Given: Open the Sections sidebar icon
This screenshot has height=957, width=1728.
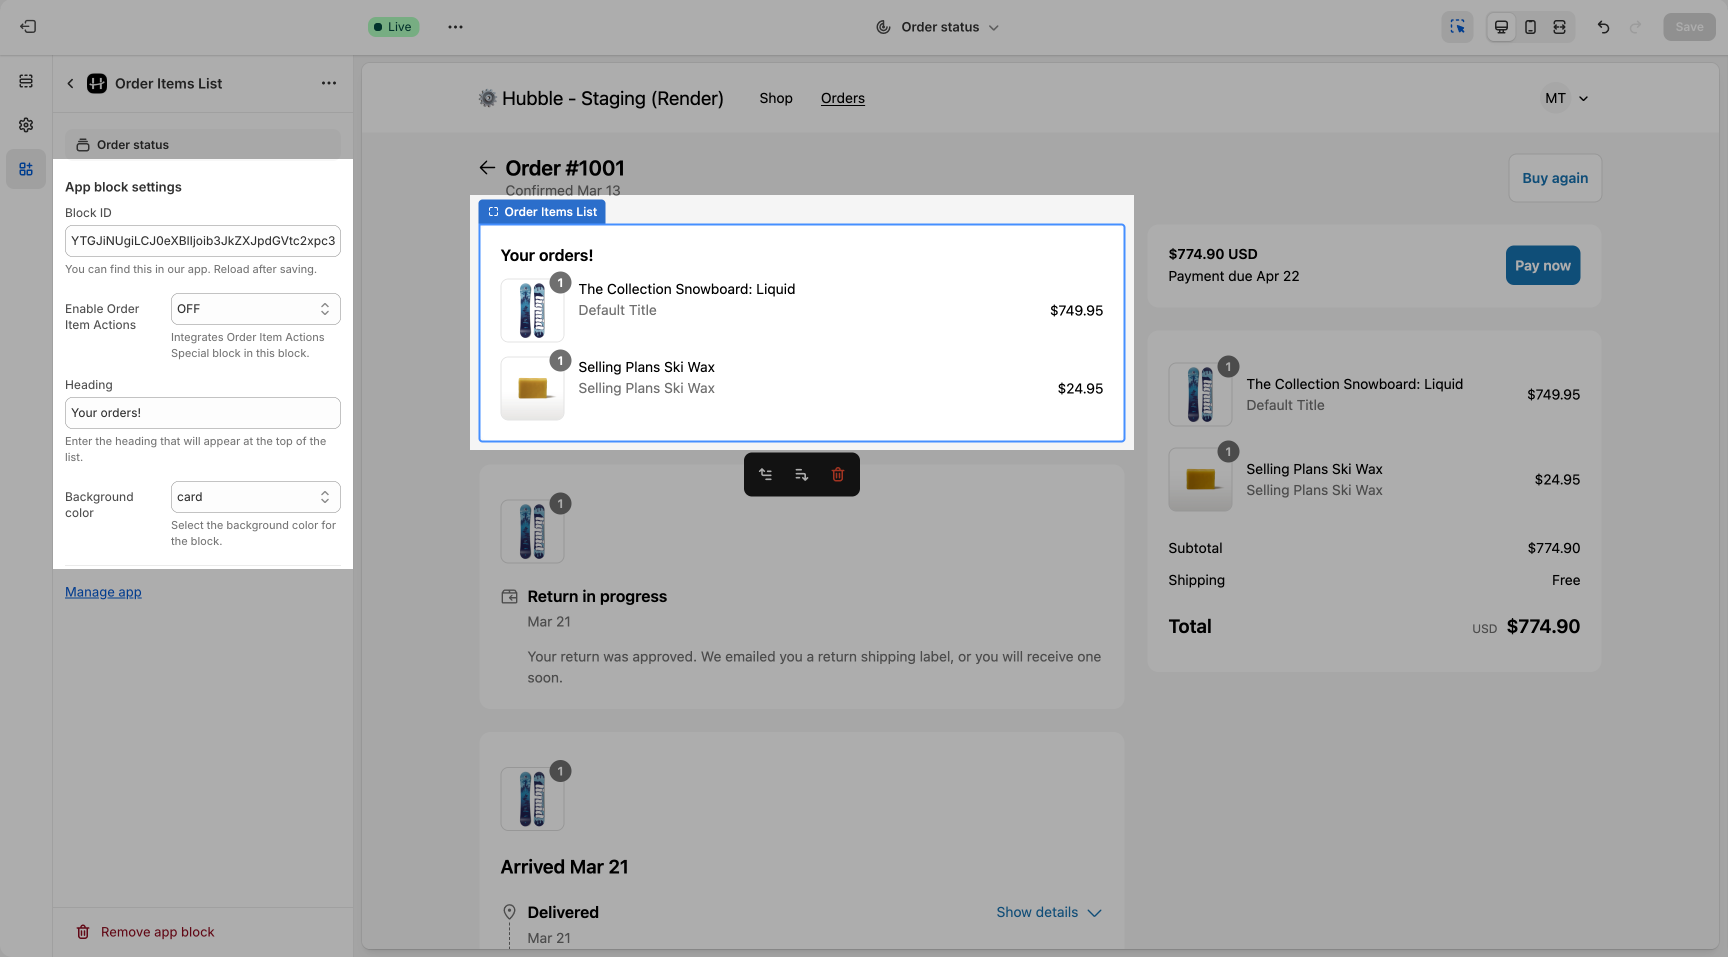Looking at the screenshot, I should pos(26,81).
